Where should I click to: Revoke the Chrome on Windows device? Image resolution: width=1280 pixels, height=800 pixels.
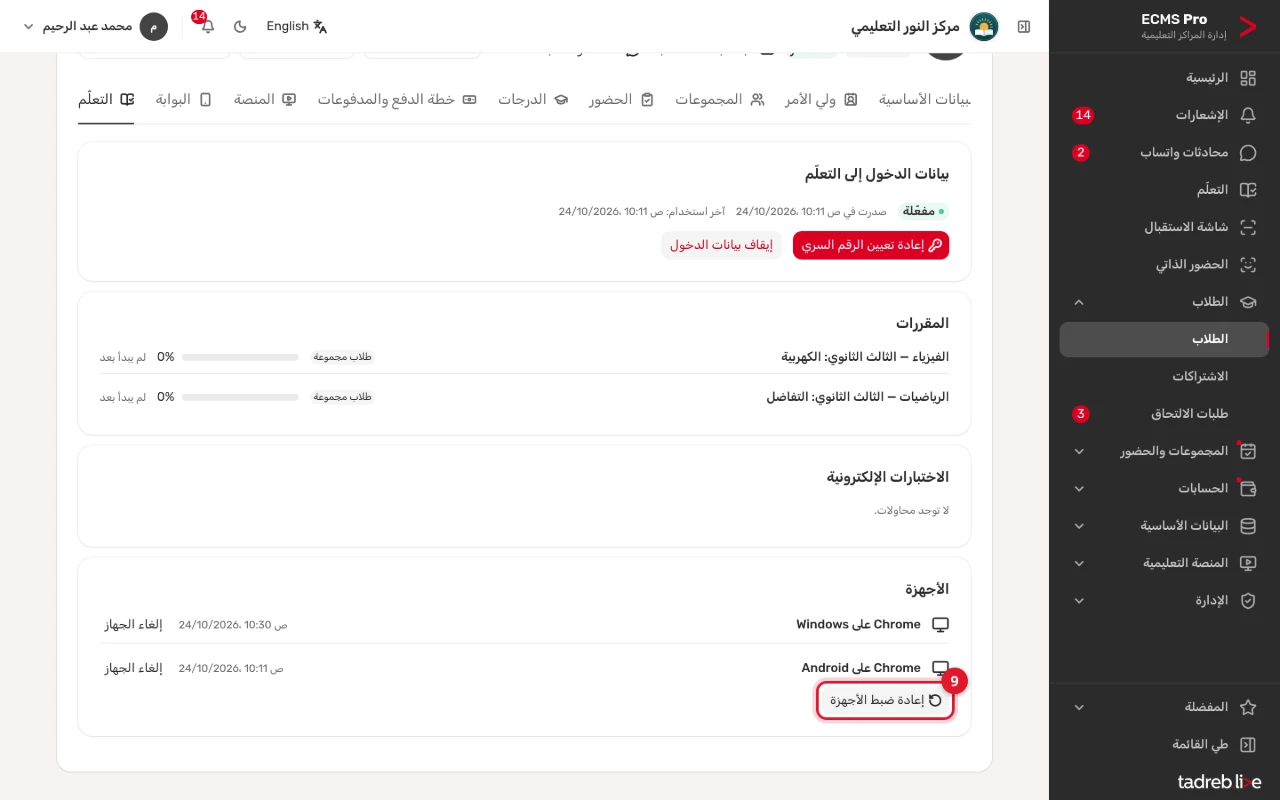click(133, 625)
